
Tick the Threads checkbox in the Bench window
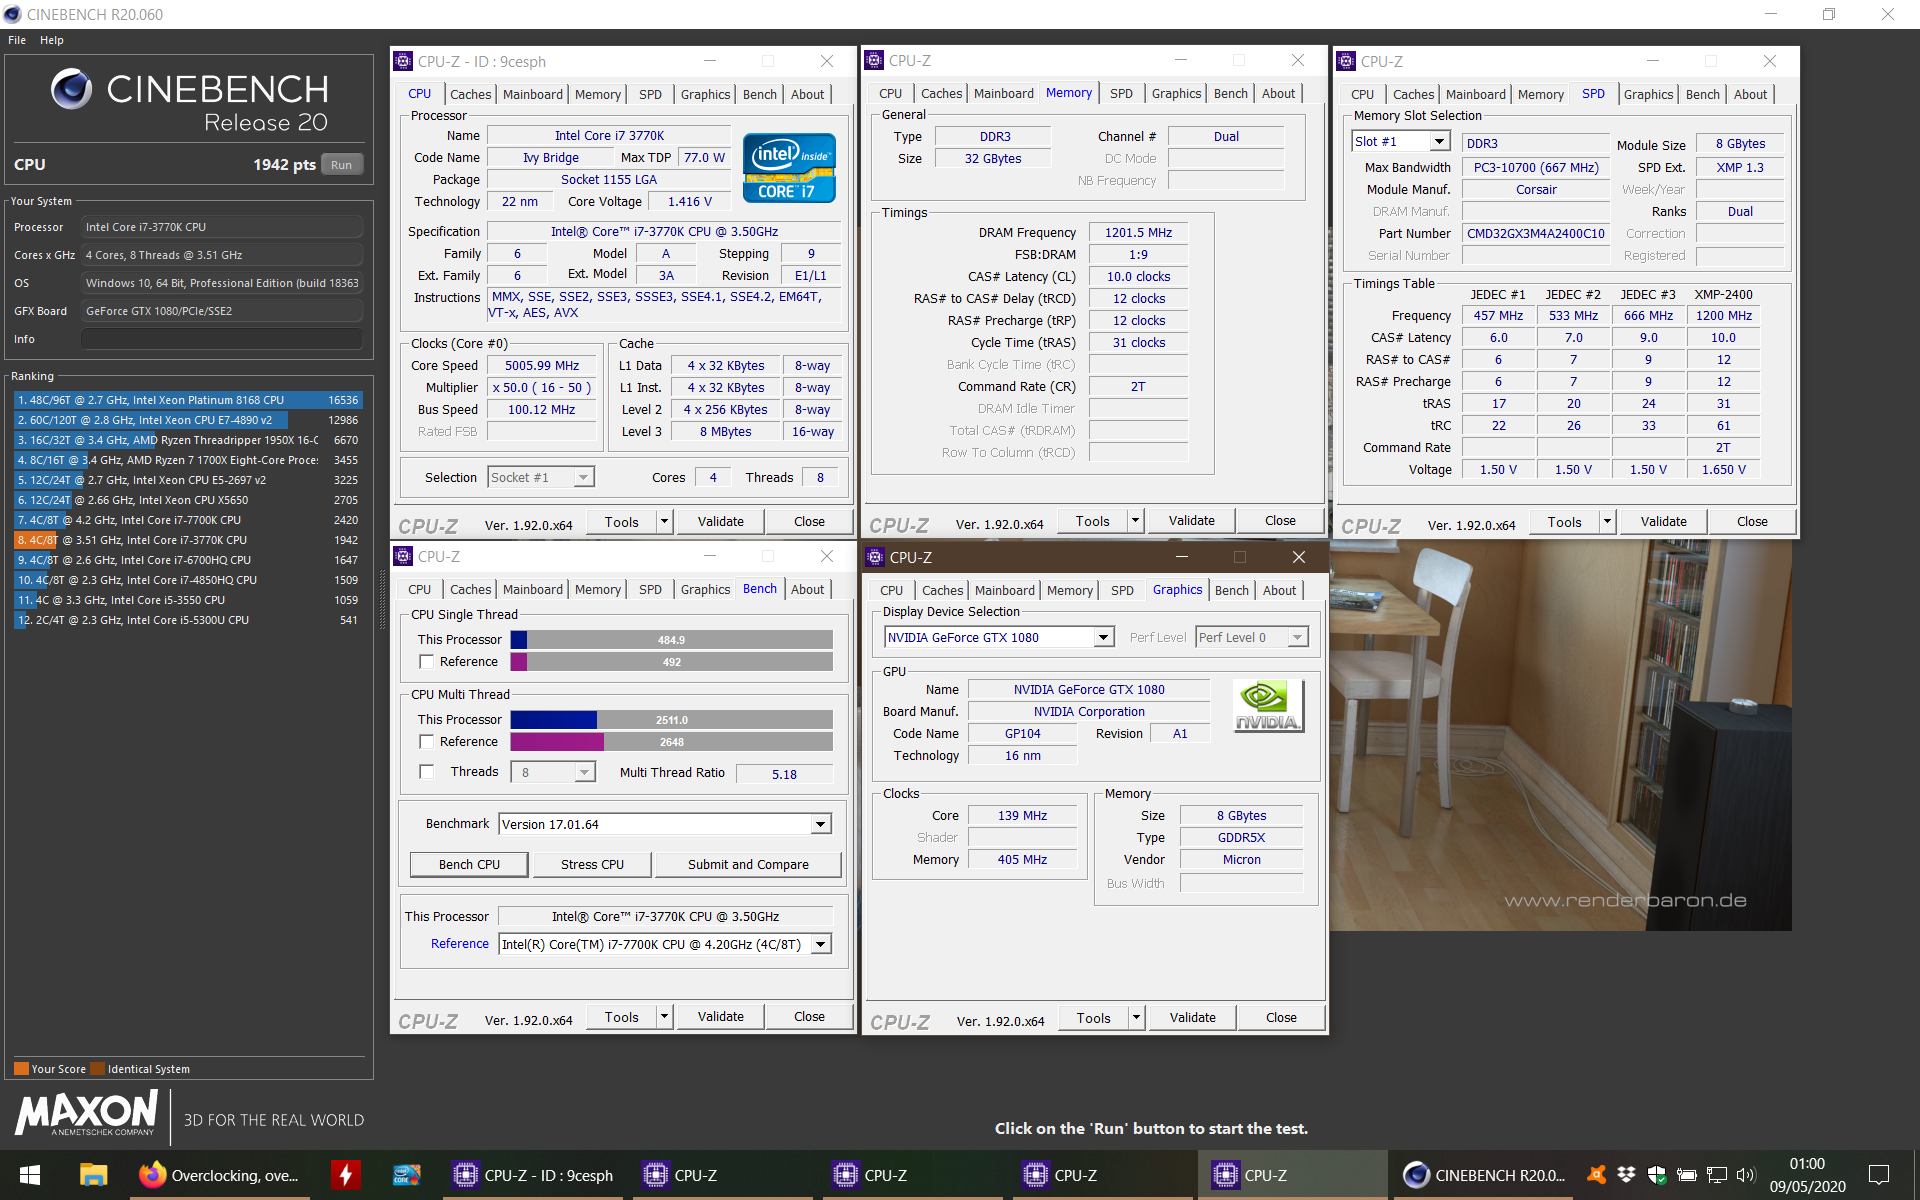coord(427,771)
